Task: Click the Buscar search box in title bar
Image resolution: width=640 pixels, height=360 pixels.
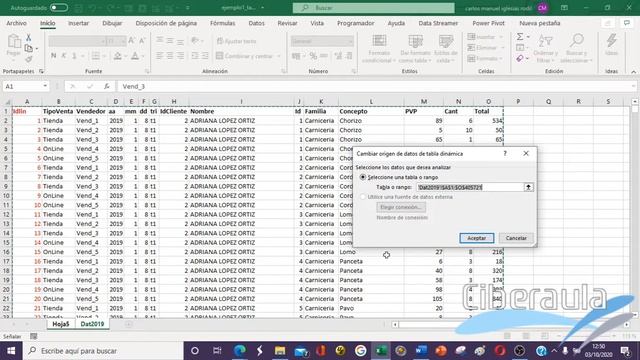Action: (x=373, y=8)
